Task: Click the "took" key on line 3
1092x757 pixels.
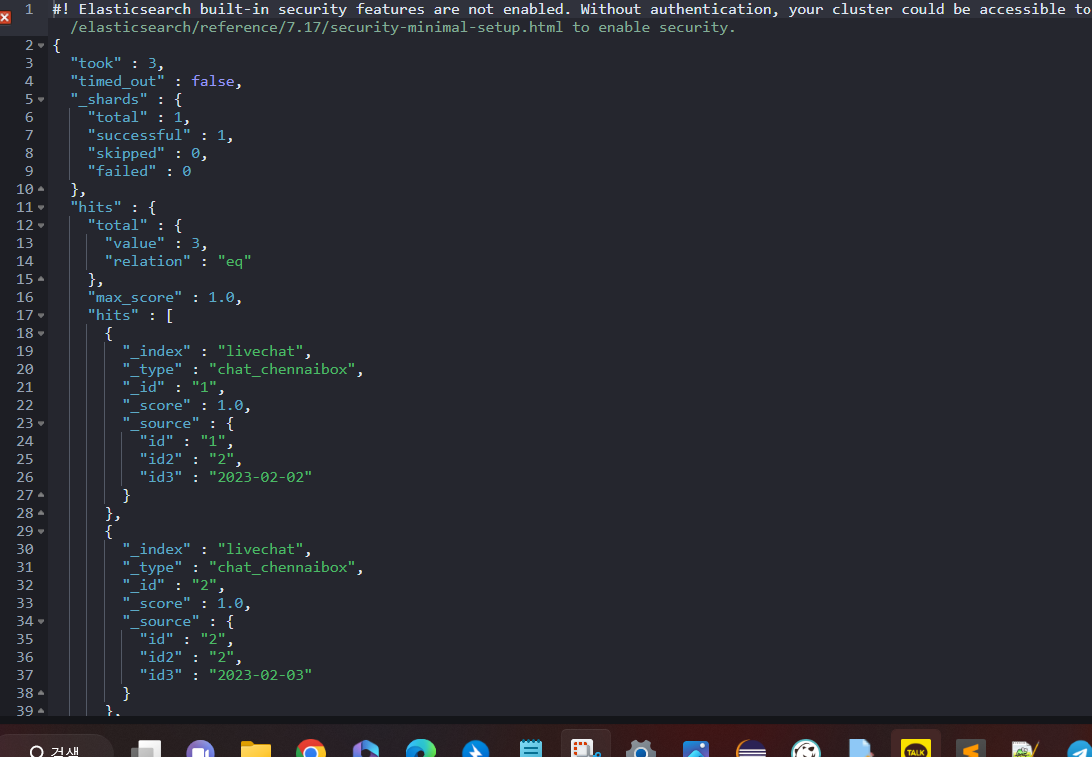Action: point(96,63)
